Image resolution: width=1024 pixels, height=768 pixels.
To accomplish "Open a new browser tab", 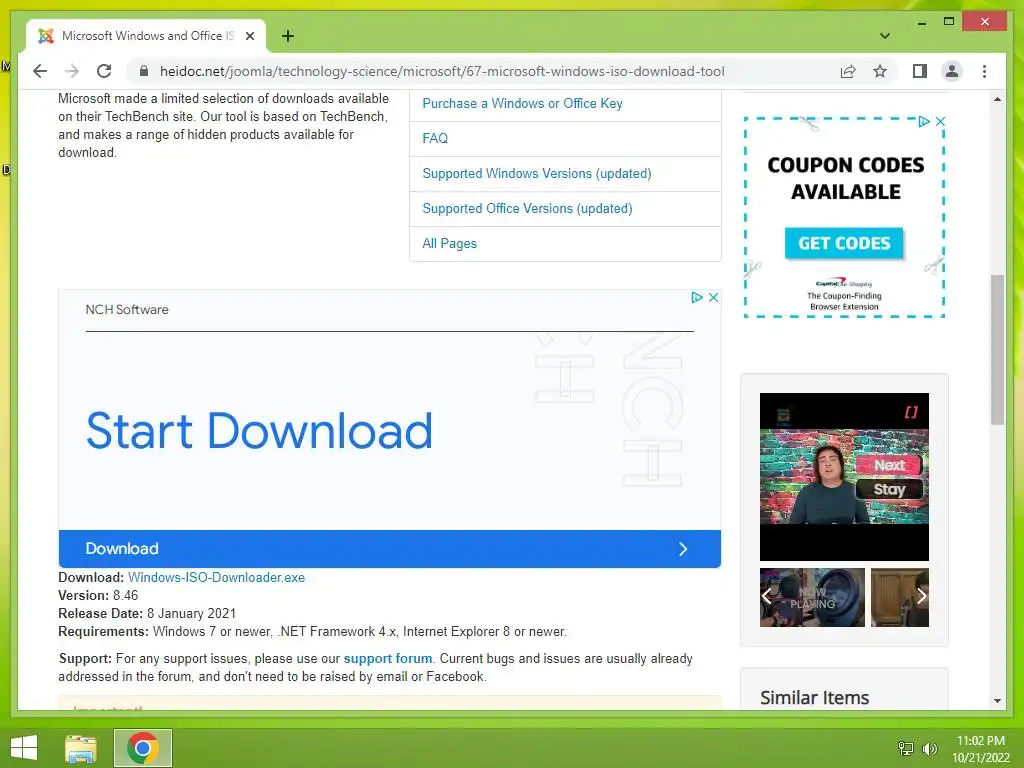I will tap(287, 36).
